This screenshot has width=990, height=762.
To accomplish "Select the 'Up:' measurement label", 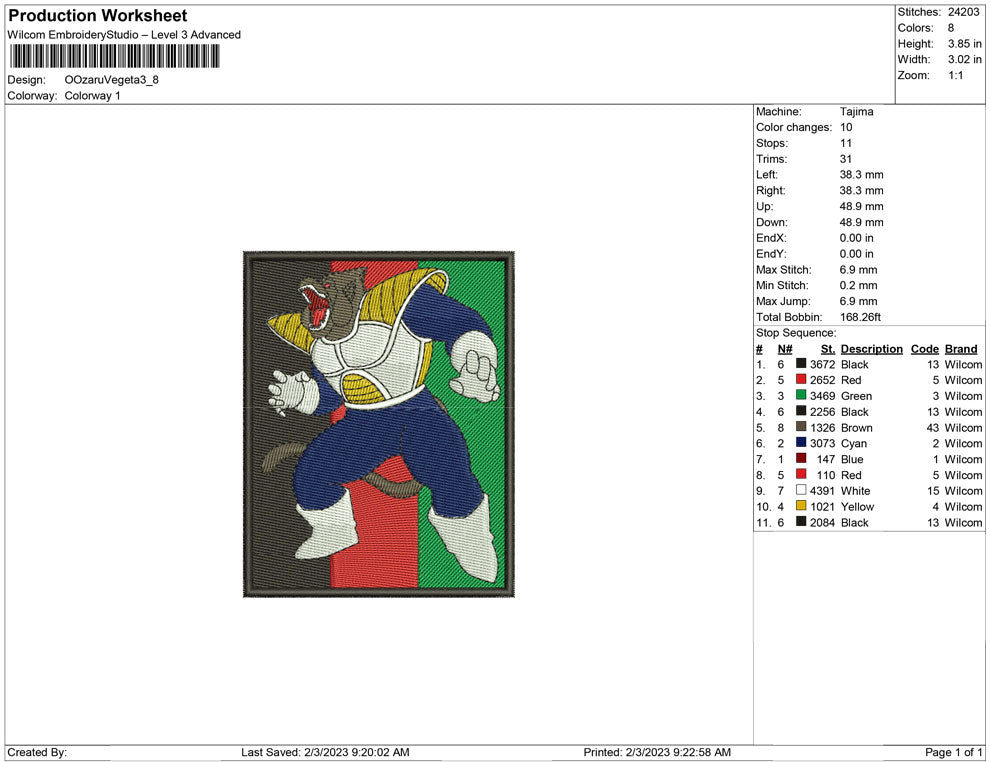I will tap(764, 206).
